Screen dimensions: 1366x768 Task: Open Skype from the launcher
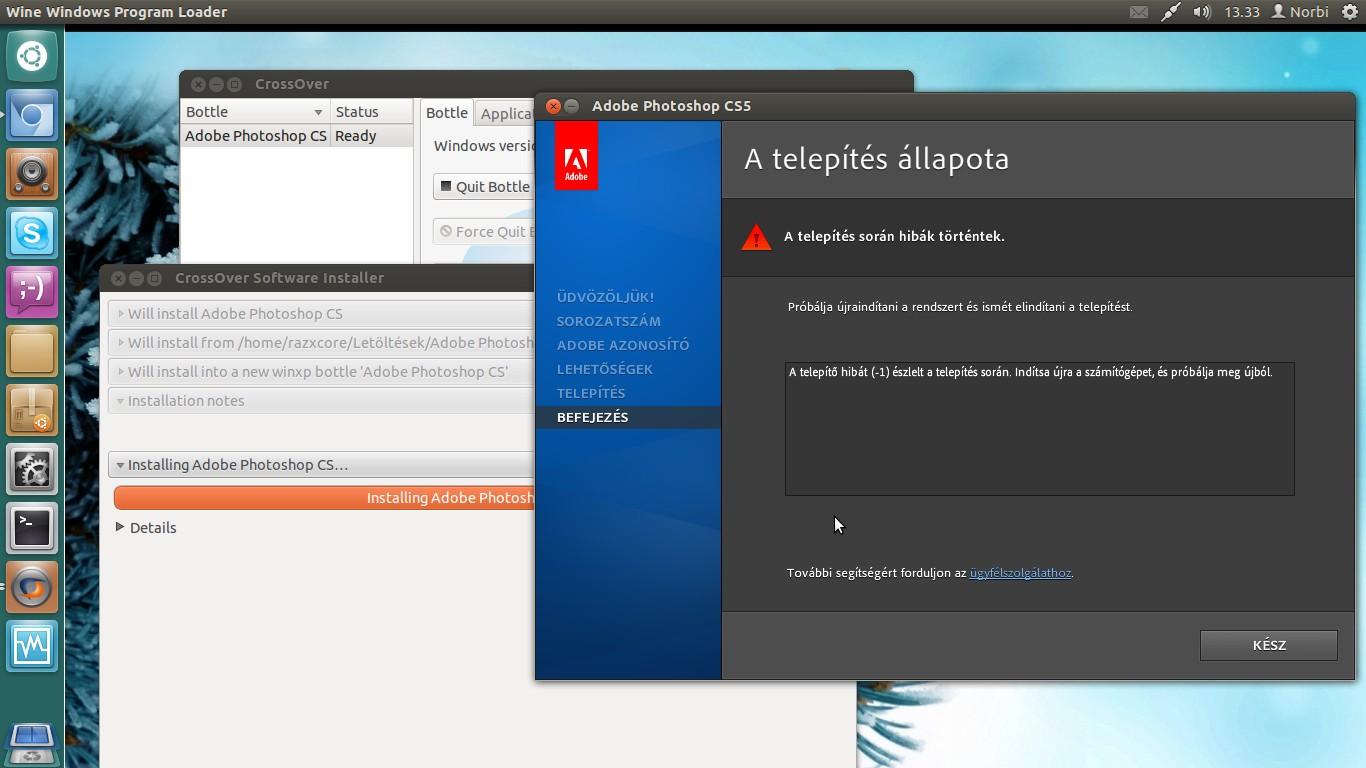coord(32,233)
